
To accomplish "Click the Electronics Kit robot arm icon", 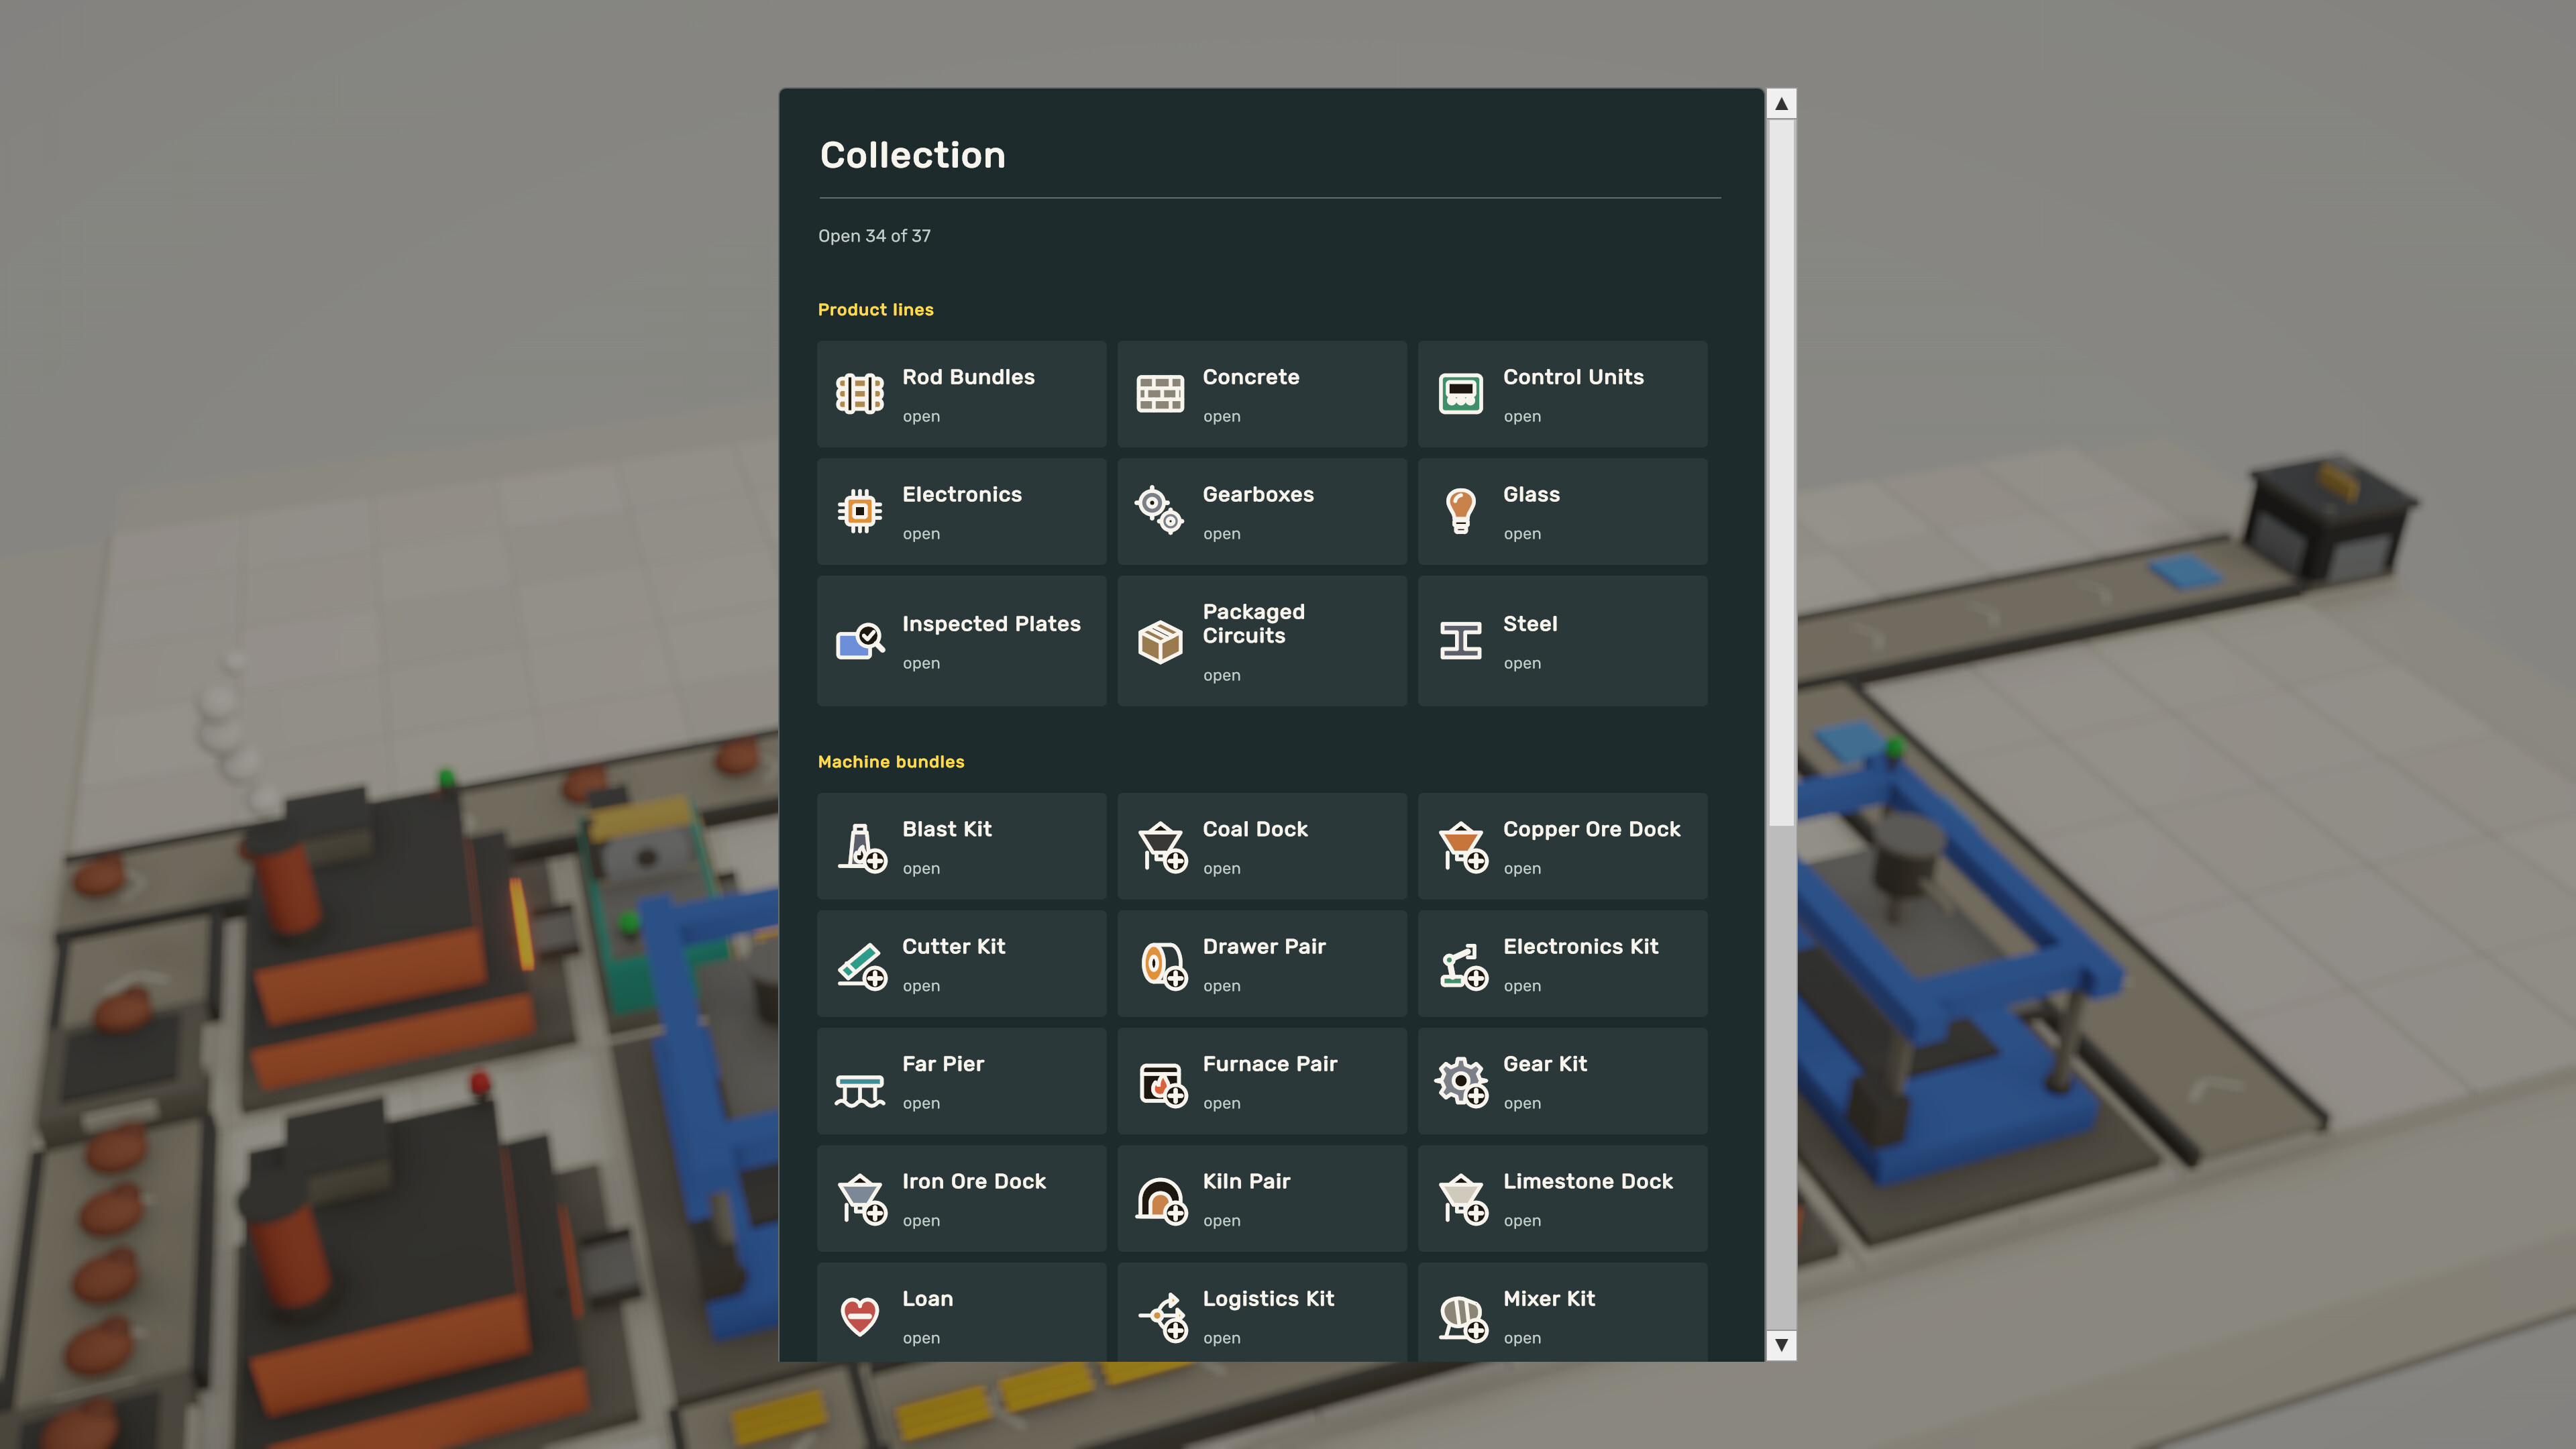I will [1463, 965].
